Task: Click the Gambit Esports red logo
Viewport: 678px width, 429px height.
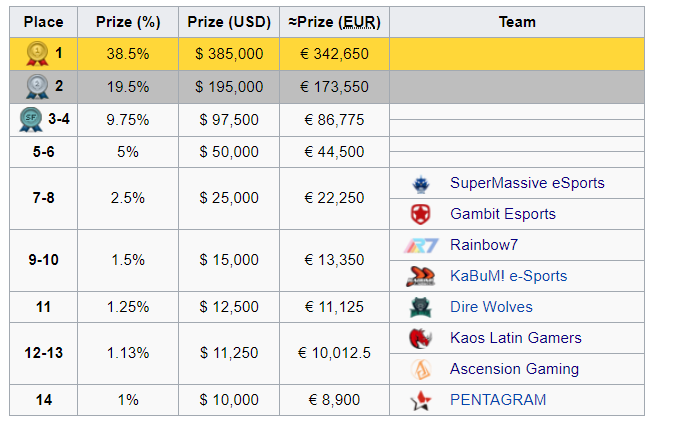Action: tap(420, 214)
